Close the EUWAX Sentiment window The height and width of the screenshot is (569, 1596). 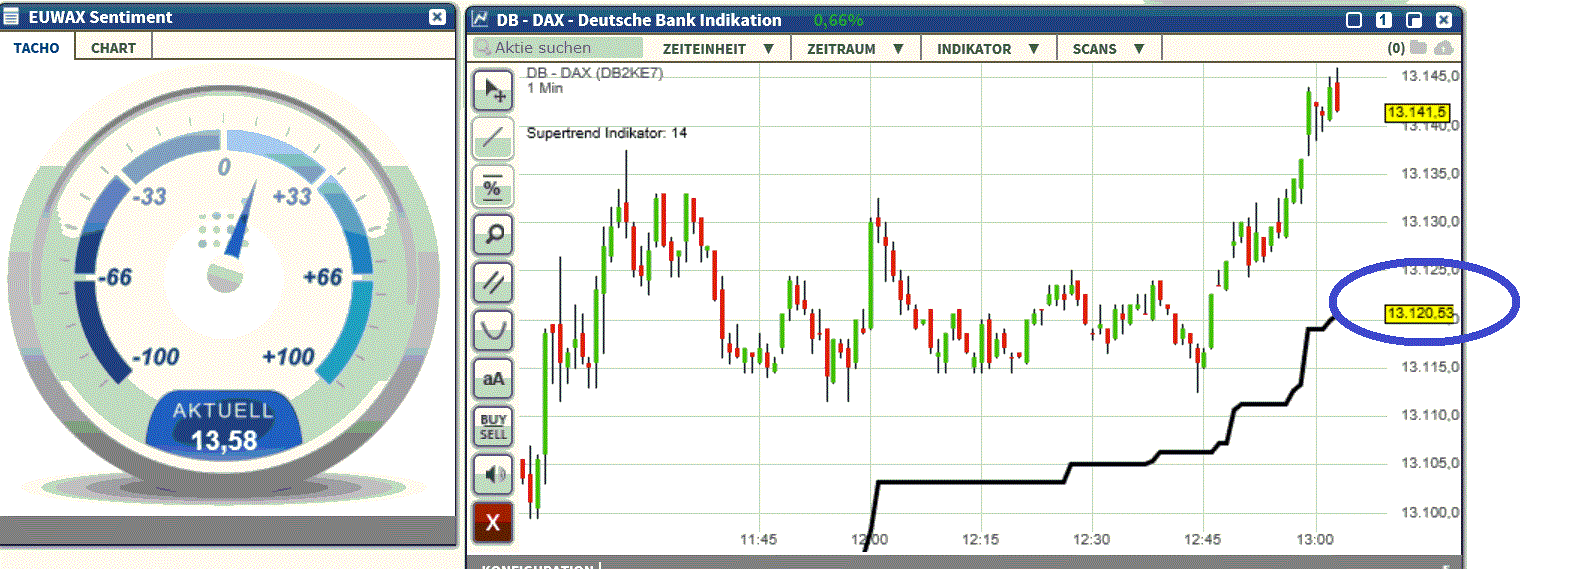tap(437, 17)
